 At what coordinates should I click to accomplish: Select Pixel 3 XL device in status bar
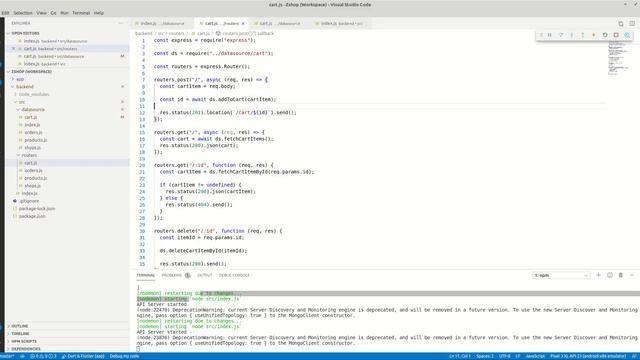(x=588, y=356)
